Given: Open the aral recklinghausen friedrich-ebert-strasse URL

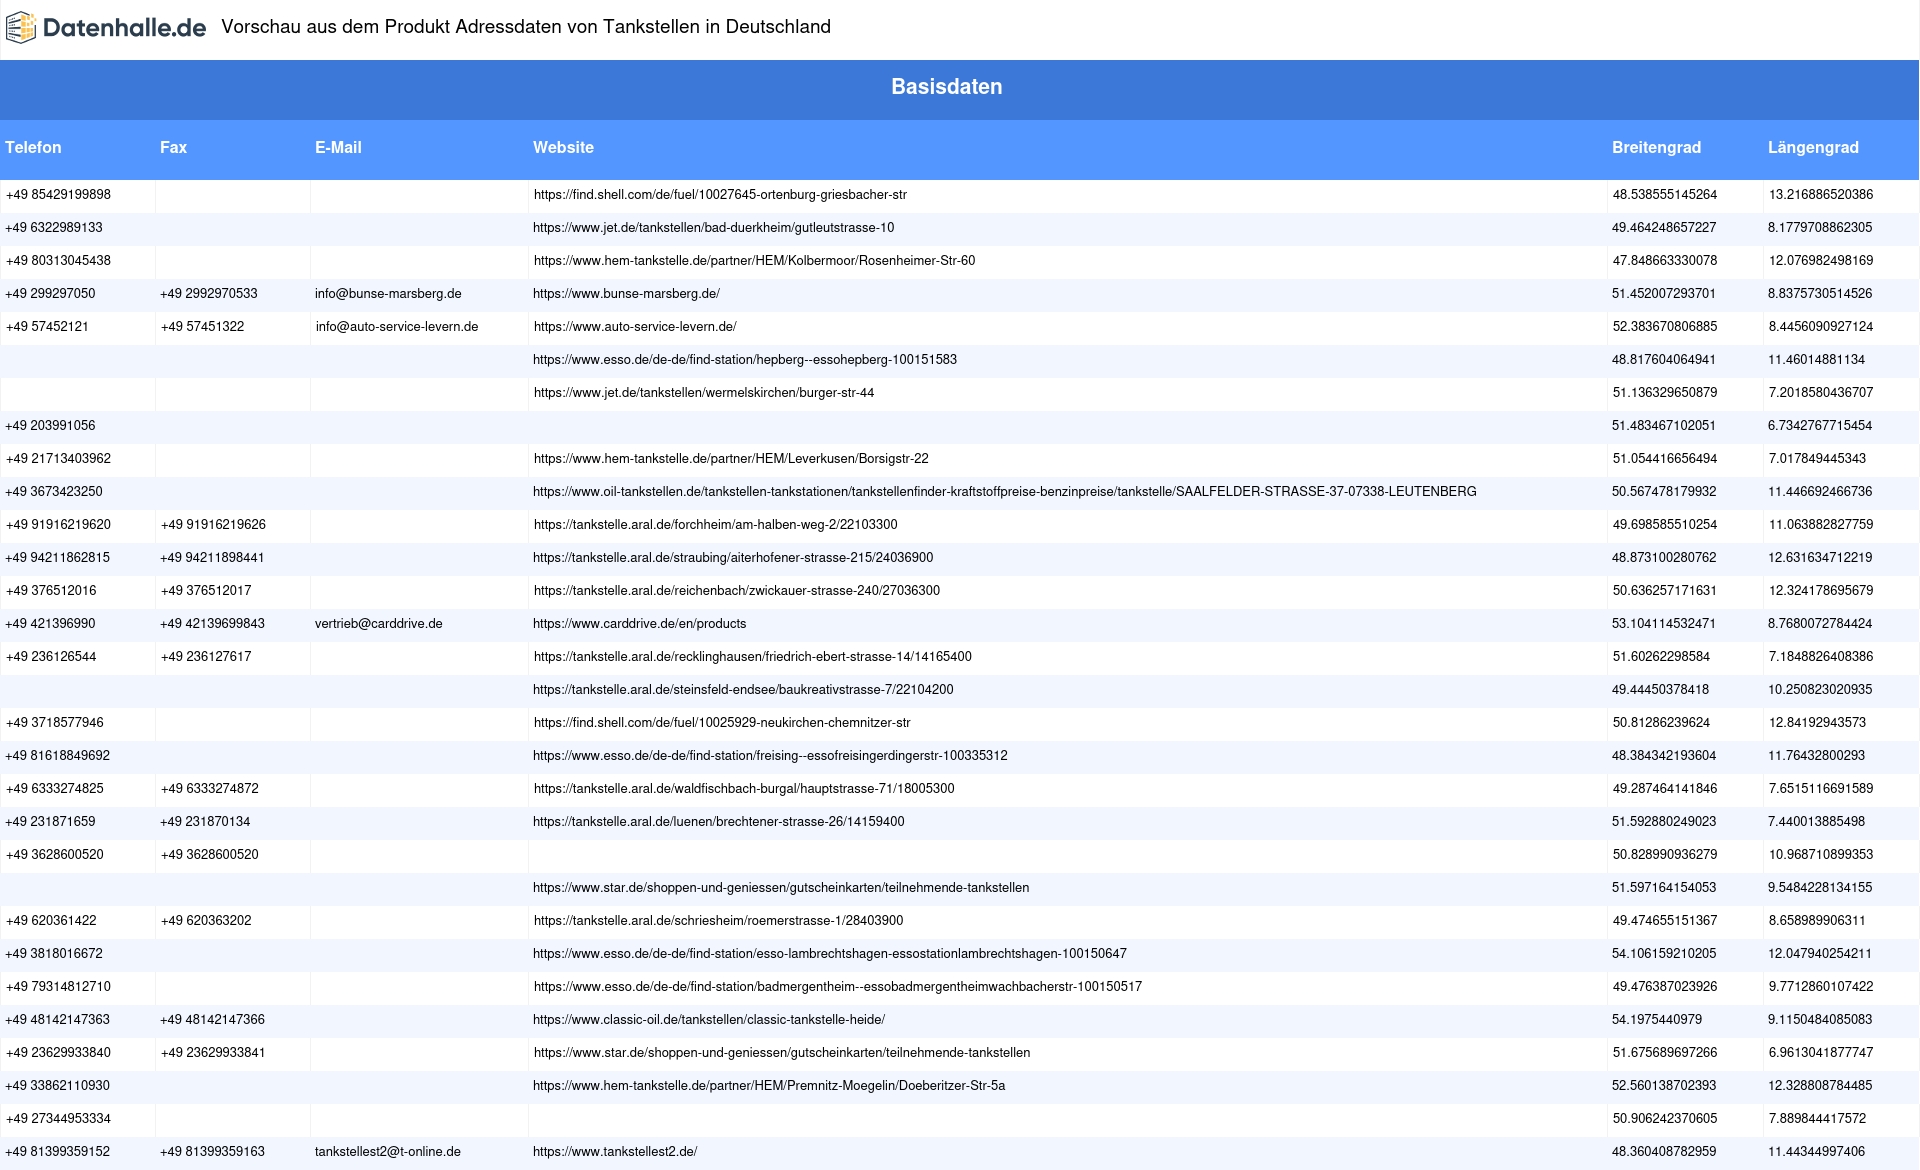Looking at the screenshot, I should click(x=753, y=657).
